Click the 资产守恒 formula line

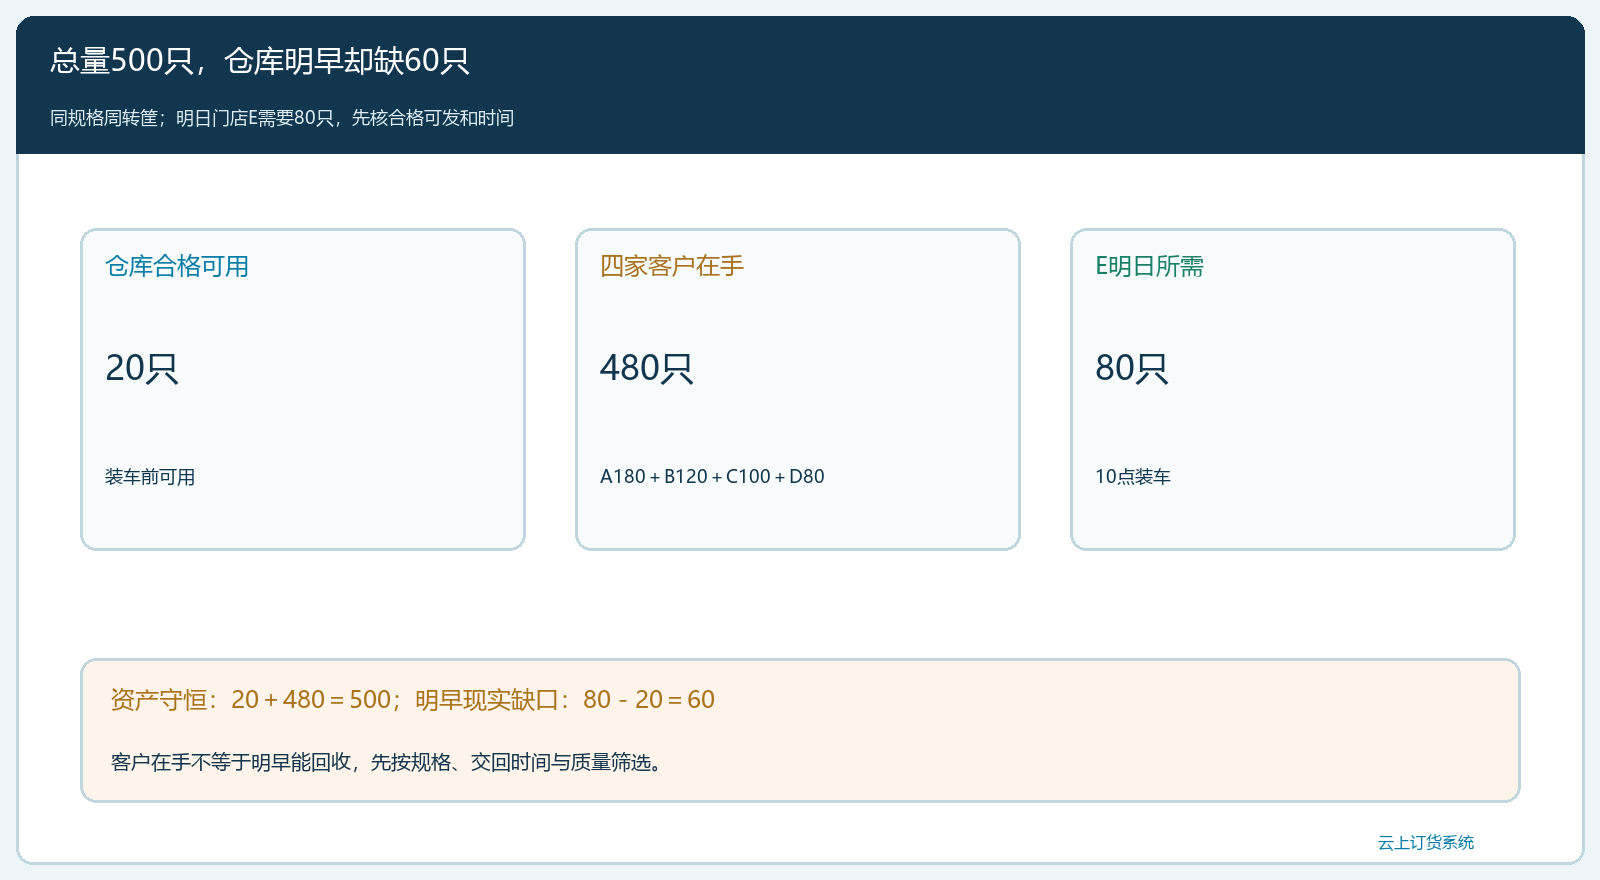[x=413, y=699]
